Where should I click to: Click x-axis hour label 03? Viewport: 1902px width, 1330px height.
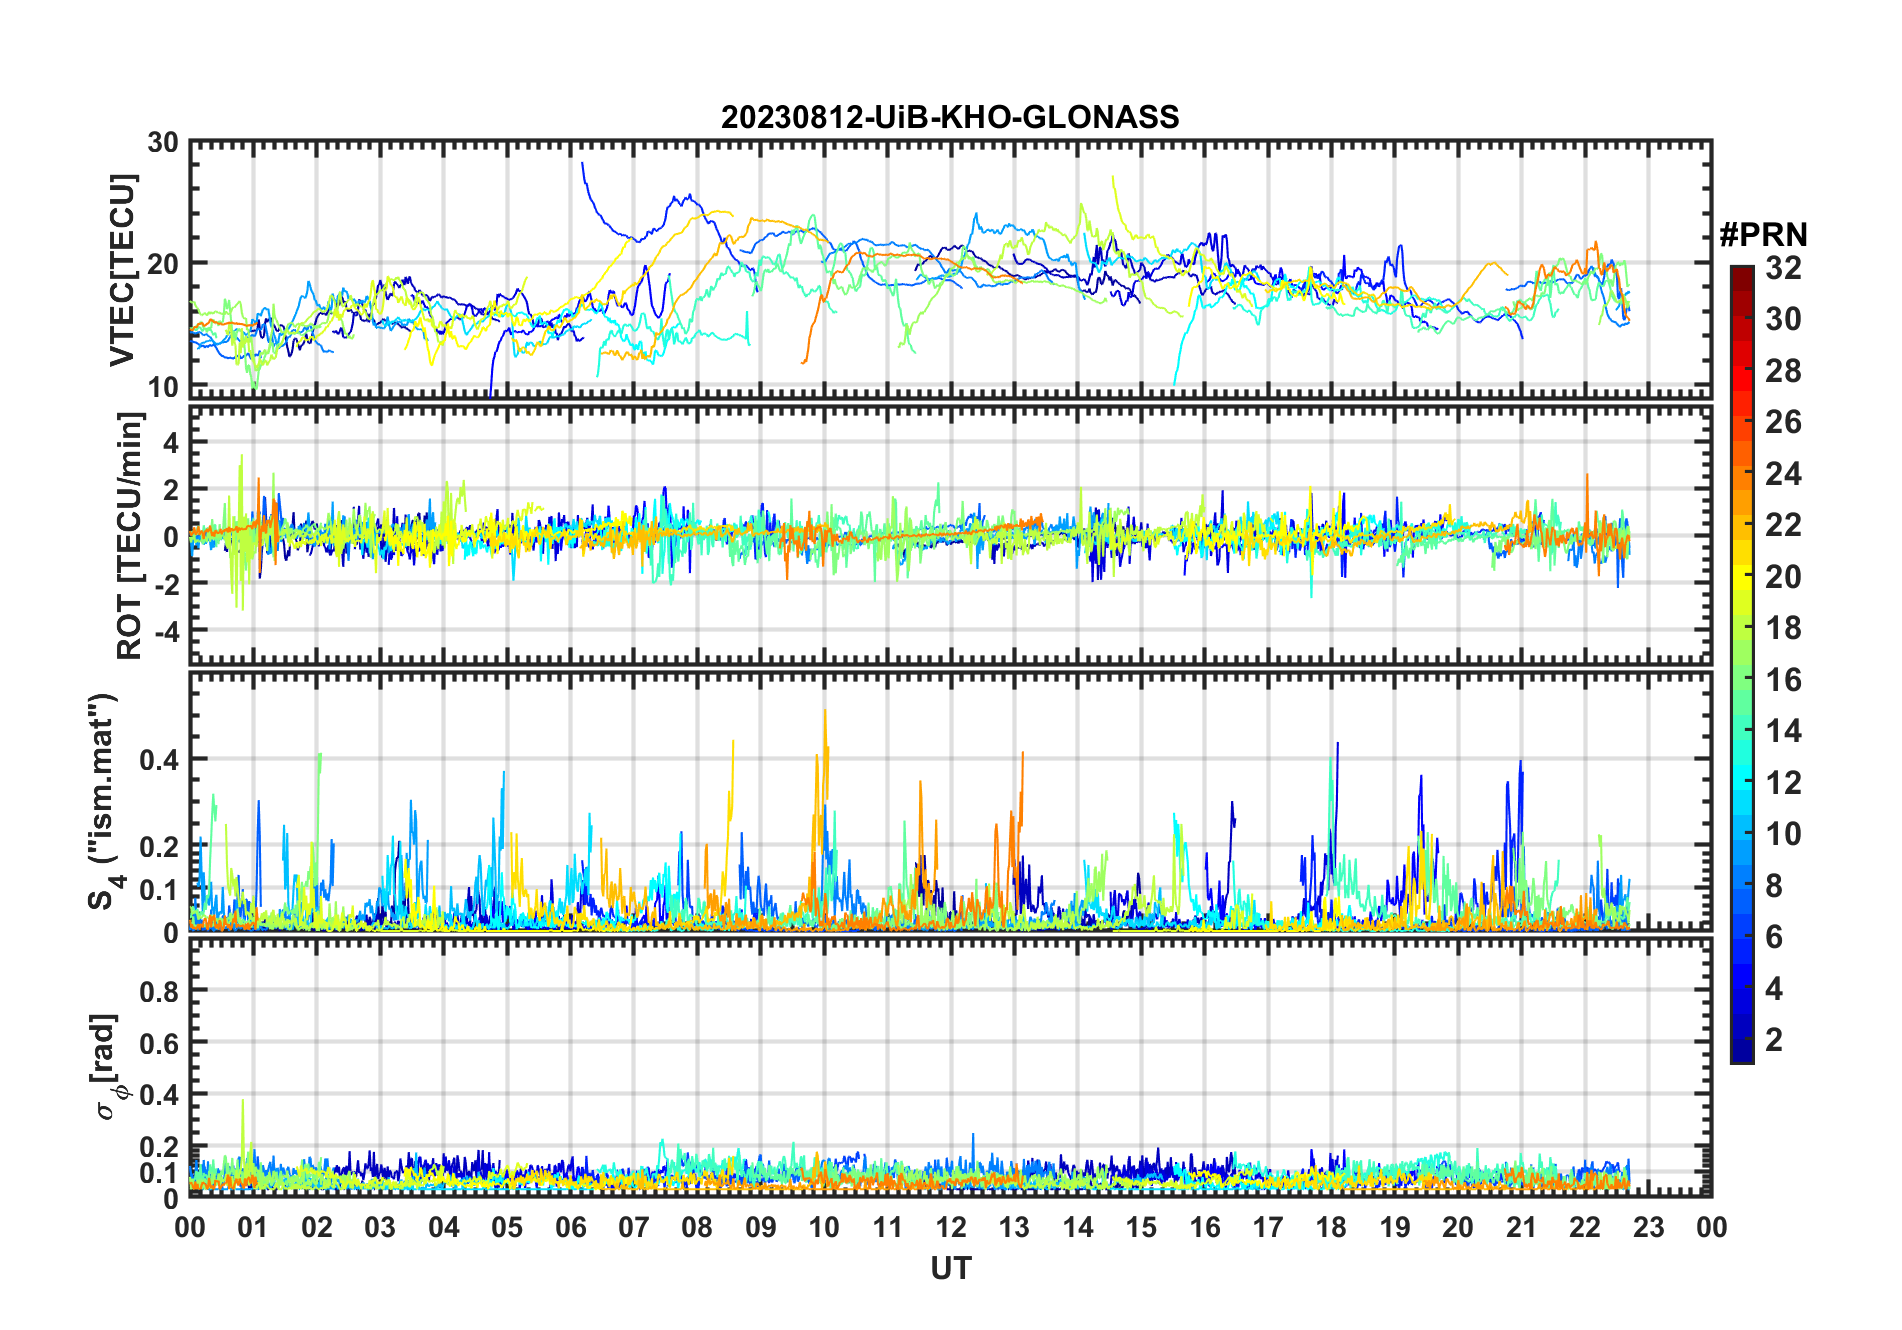tap(380, 1228)
